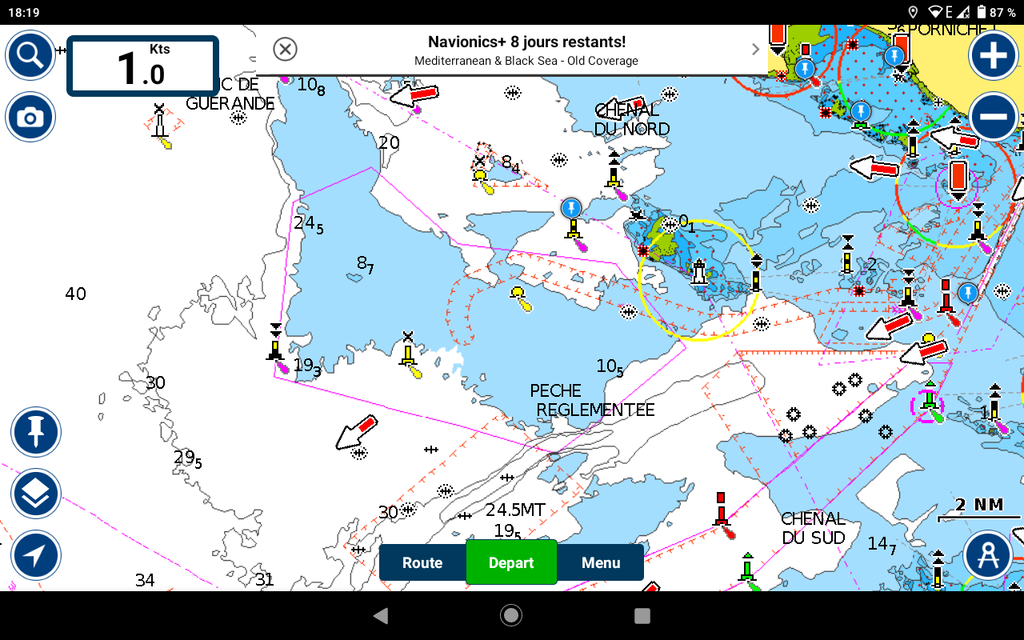Open the distance compass tool
1024x640 pixels.
[x=987, y=555]
